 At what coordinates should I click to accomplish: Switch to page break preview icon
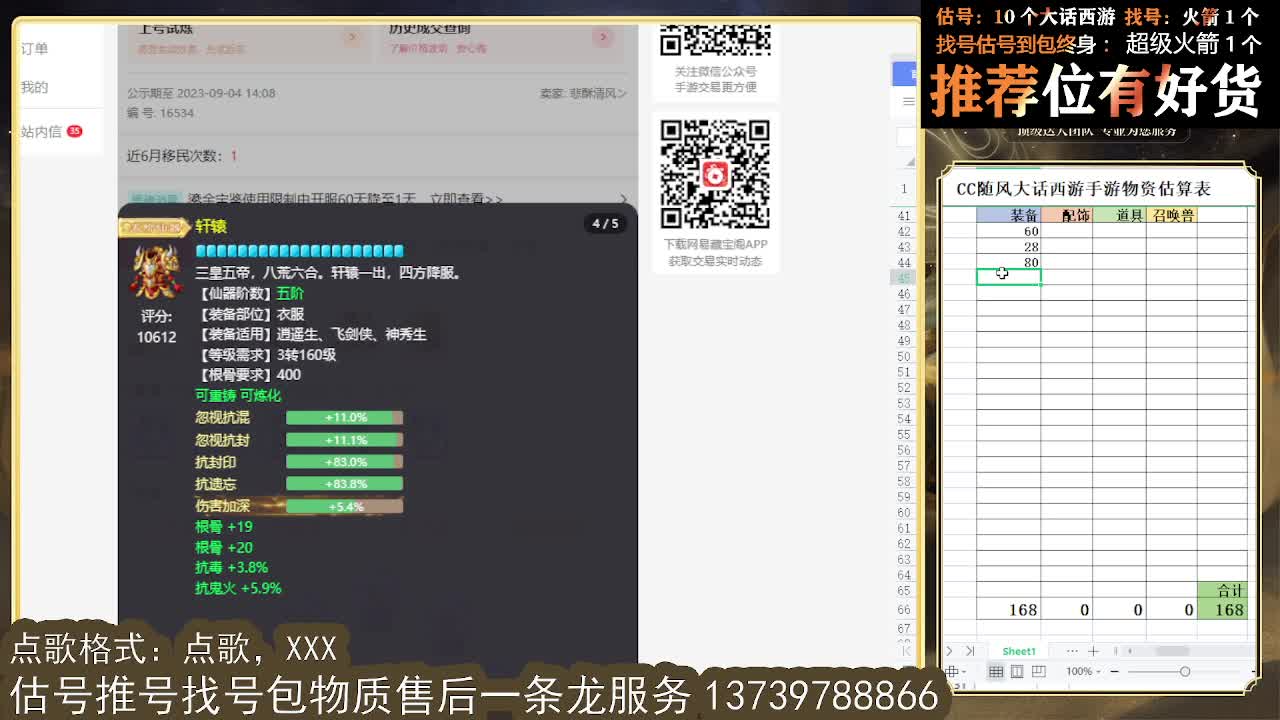click(x=1038, y=671)
